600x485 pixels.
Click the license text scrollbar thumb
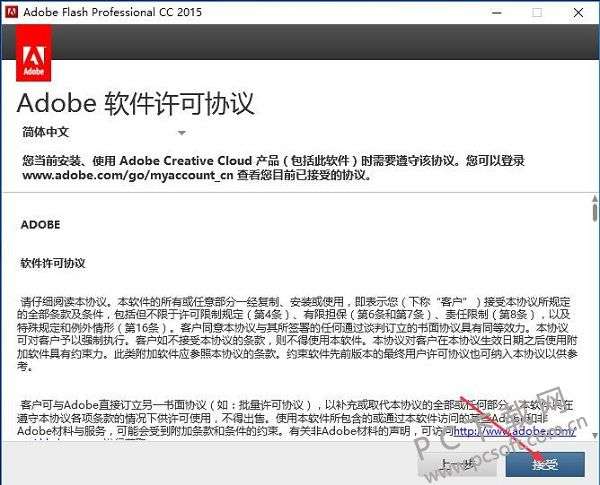click(x=595, y=213)
